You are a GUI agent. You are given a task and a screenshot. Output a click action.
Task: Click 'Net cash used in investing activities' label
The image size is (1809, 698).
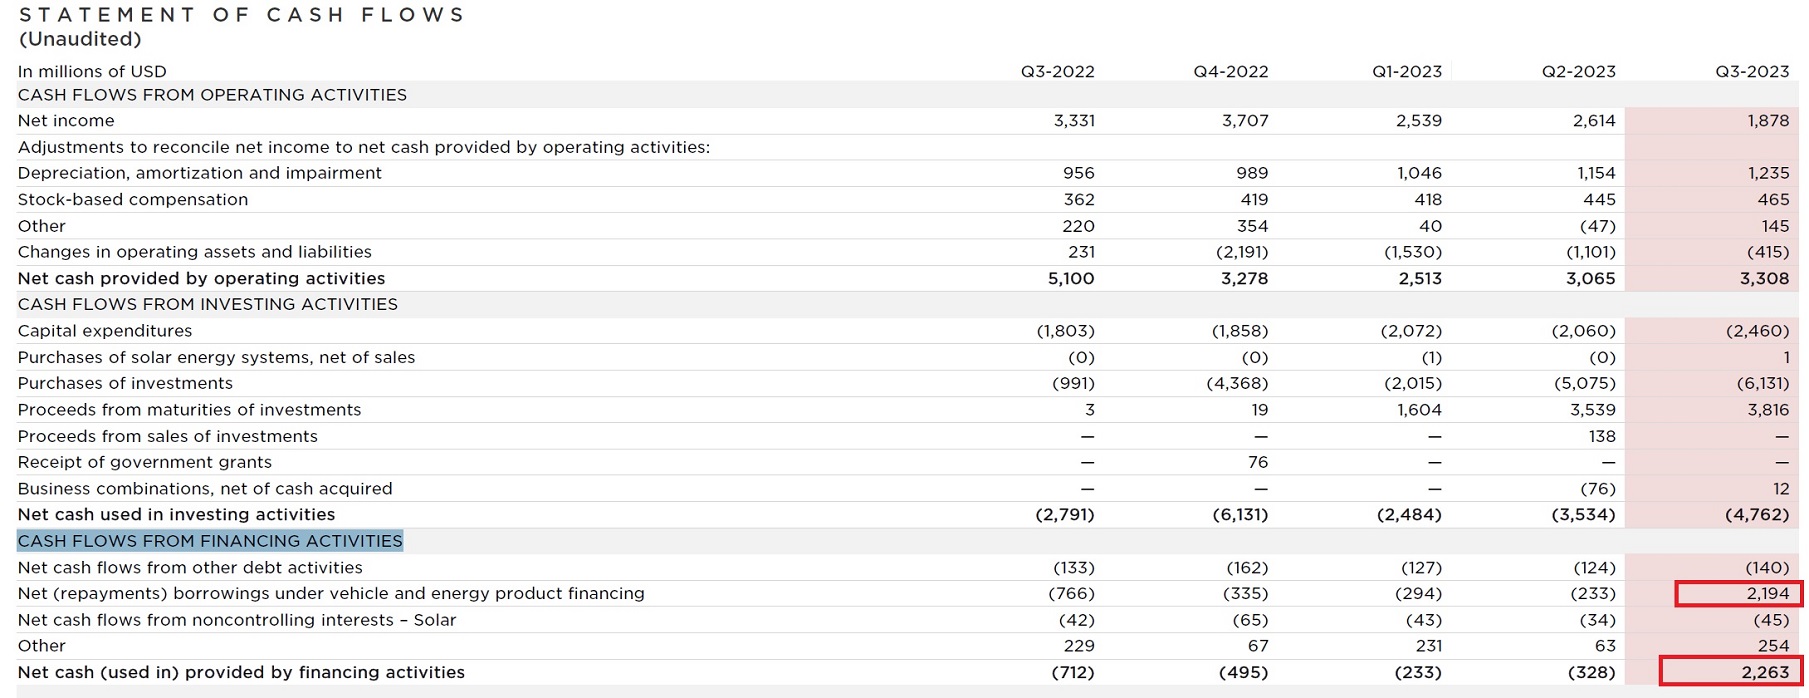(176, 515)
